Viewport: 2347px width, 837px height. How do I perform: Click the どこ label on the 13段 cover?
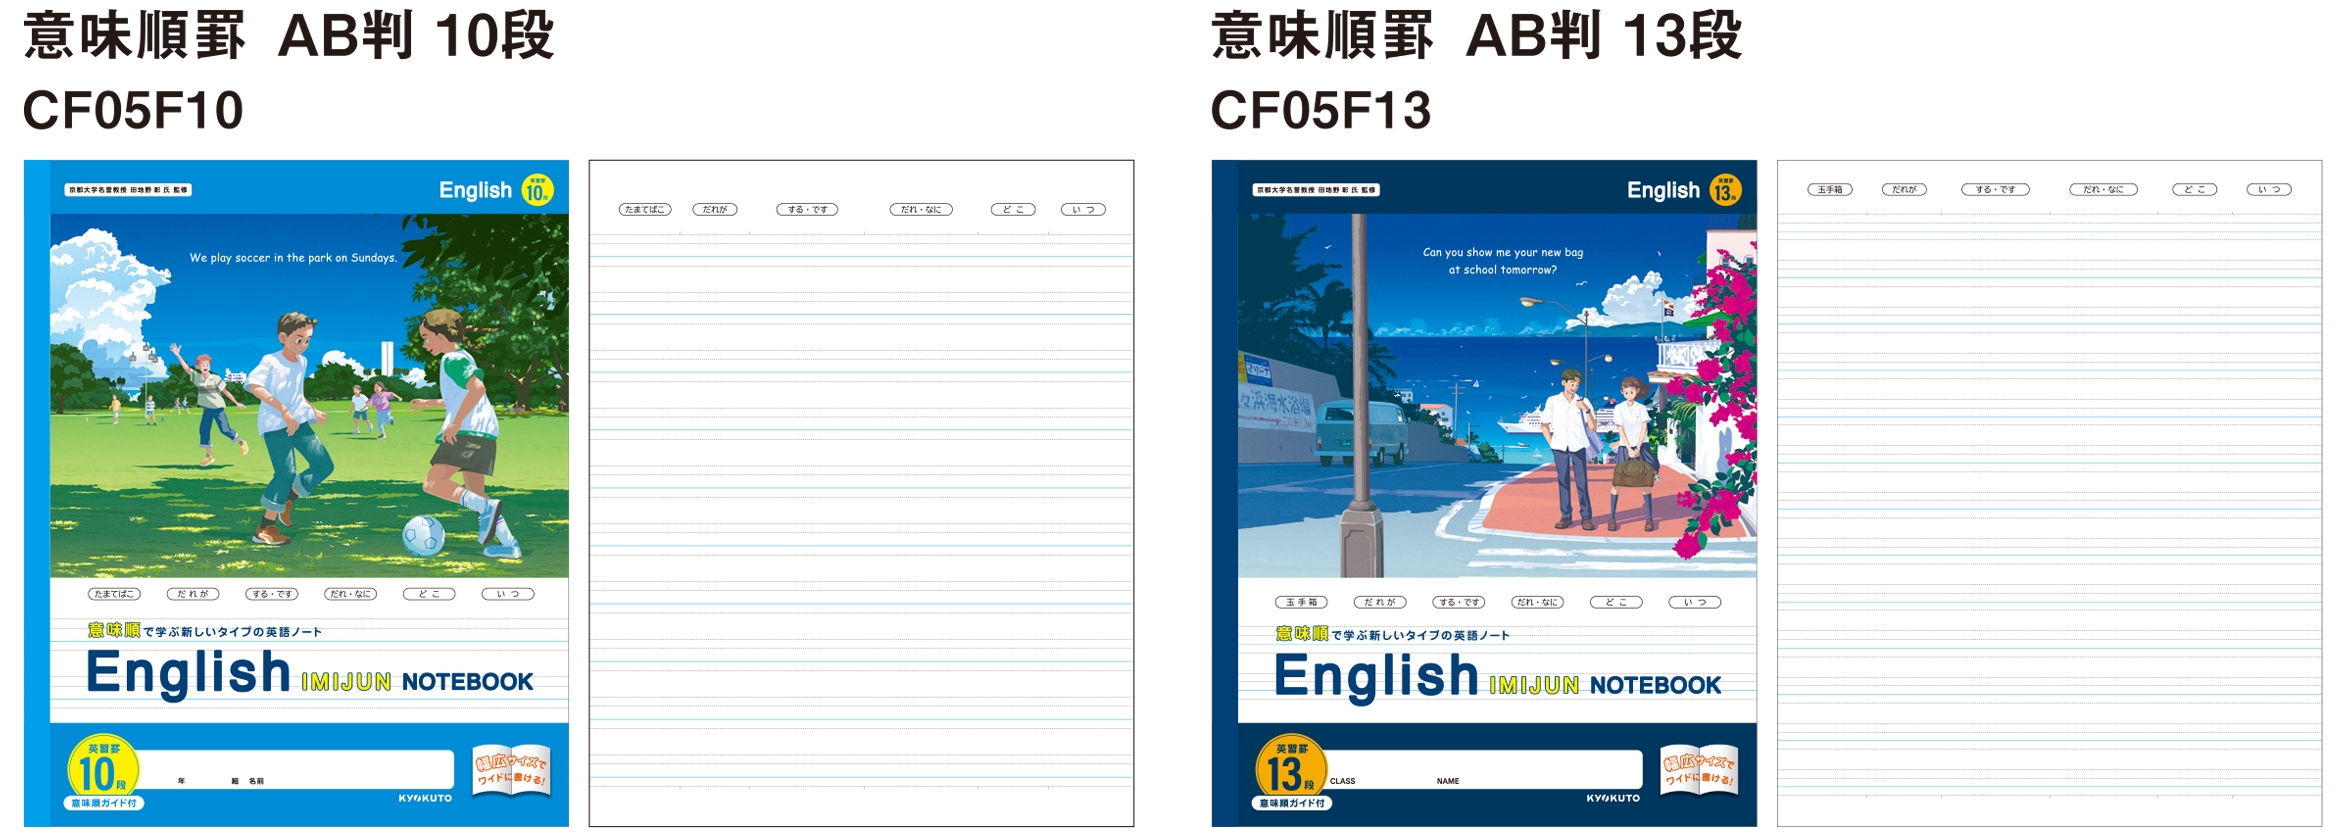pyautogui.click(x=1616, y=602)
